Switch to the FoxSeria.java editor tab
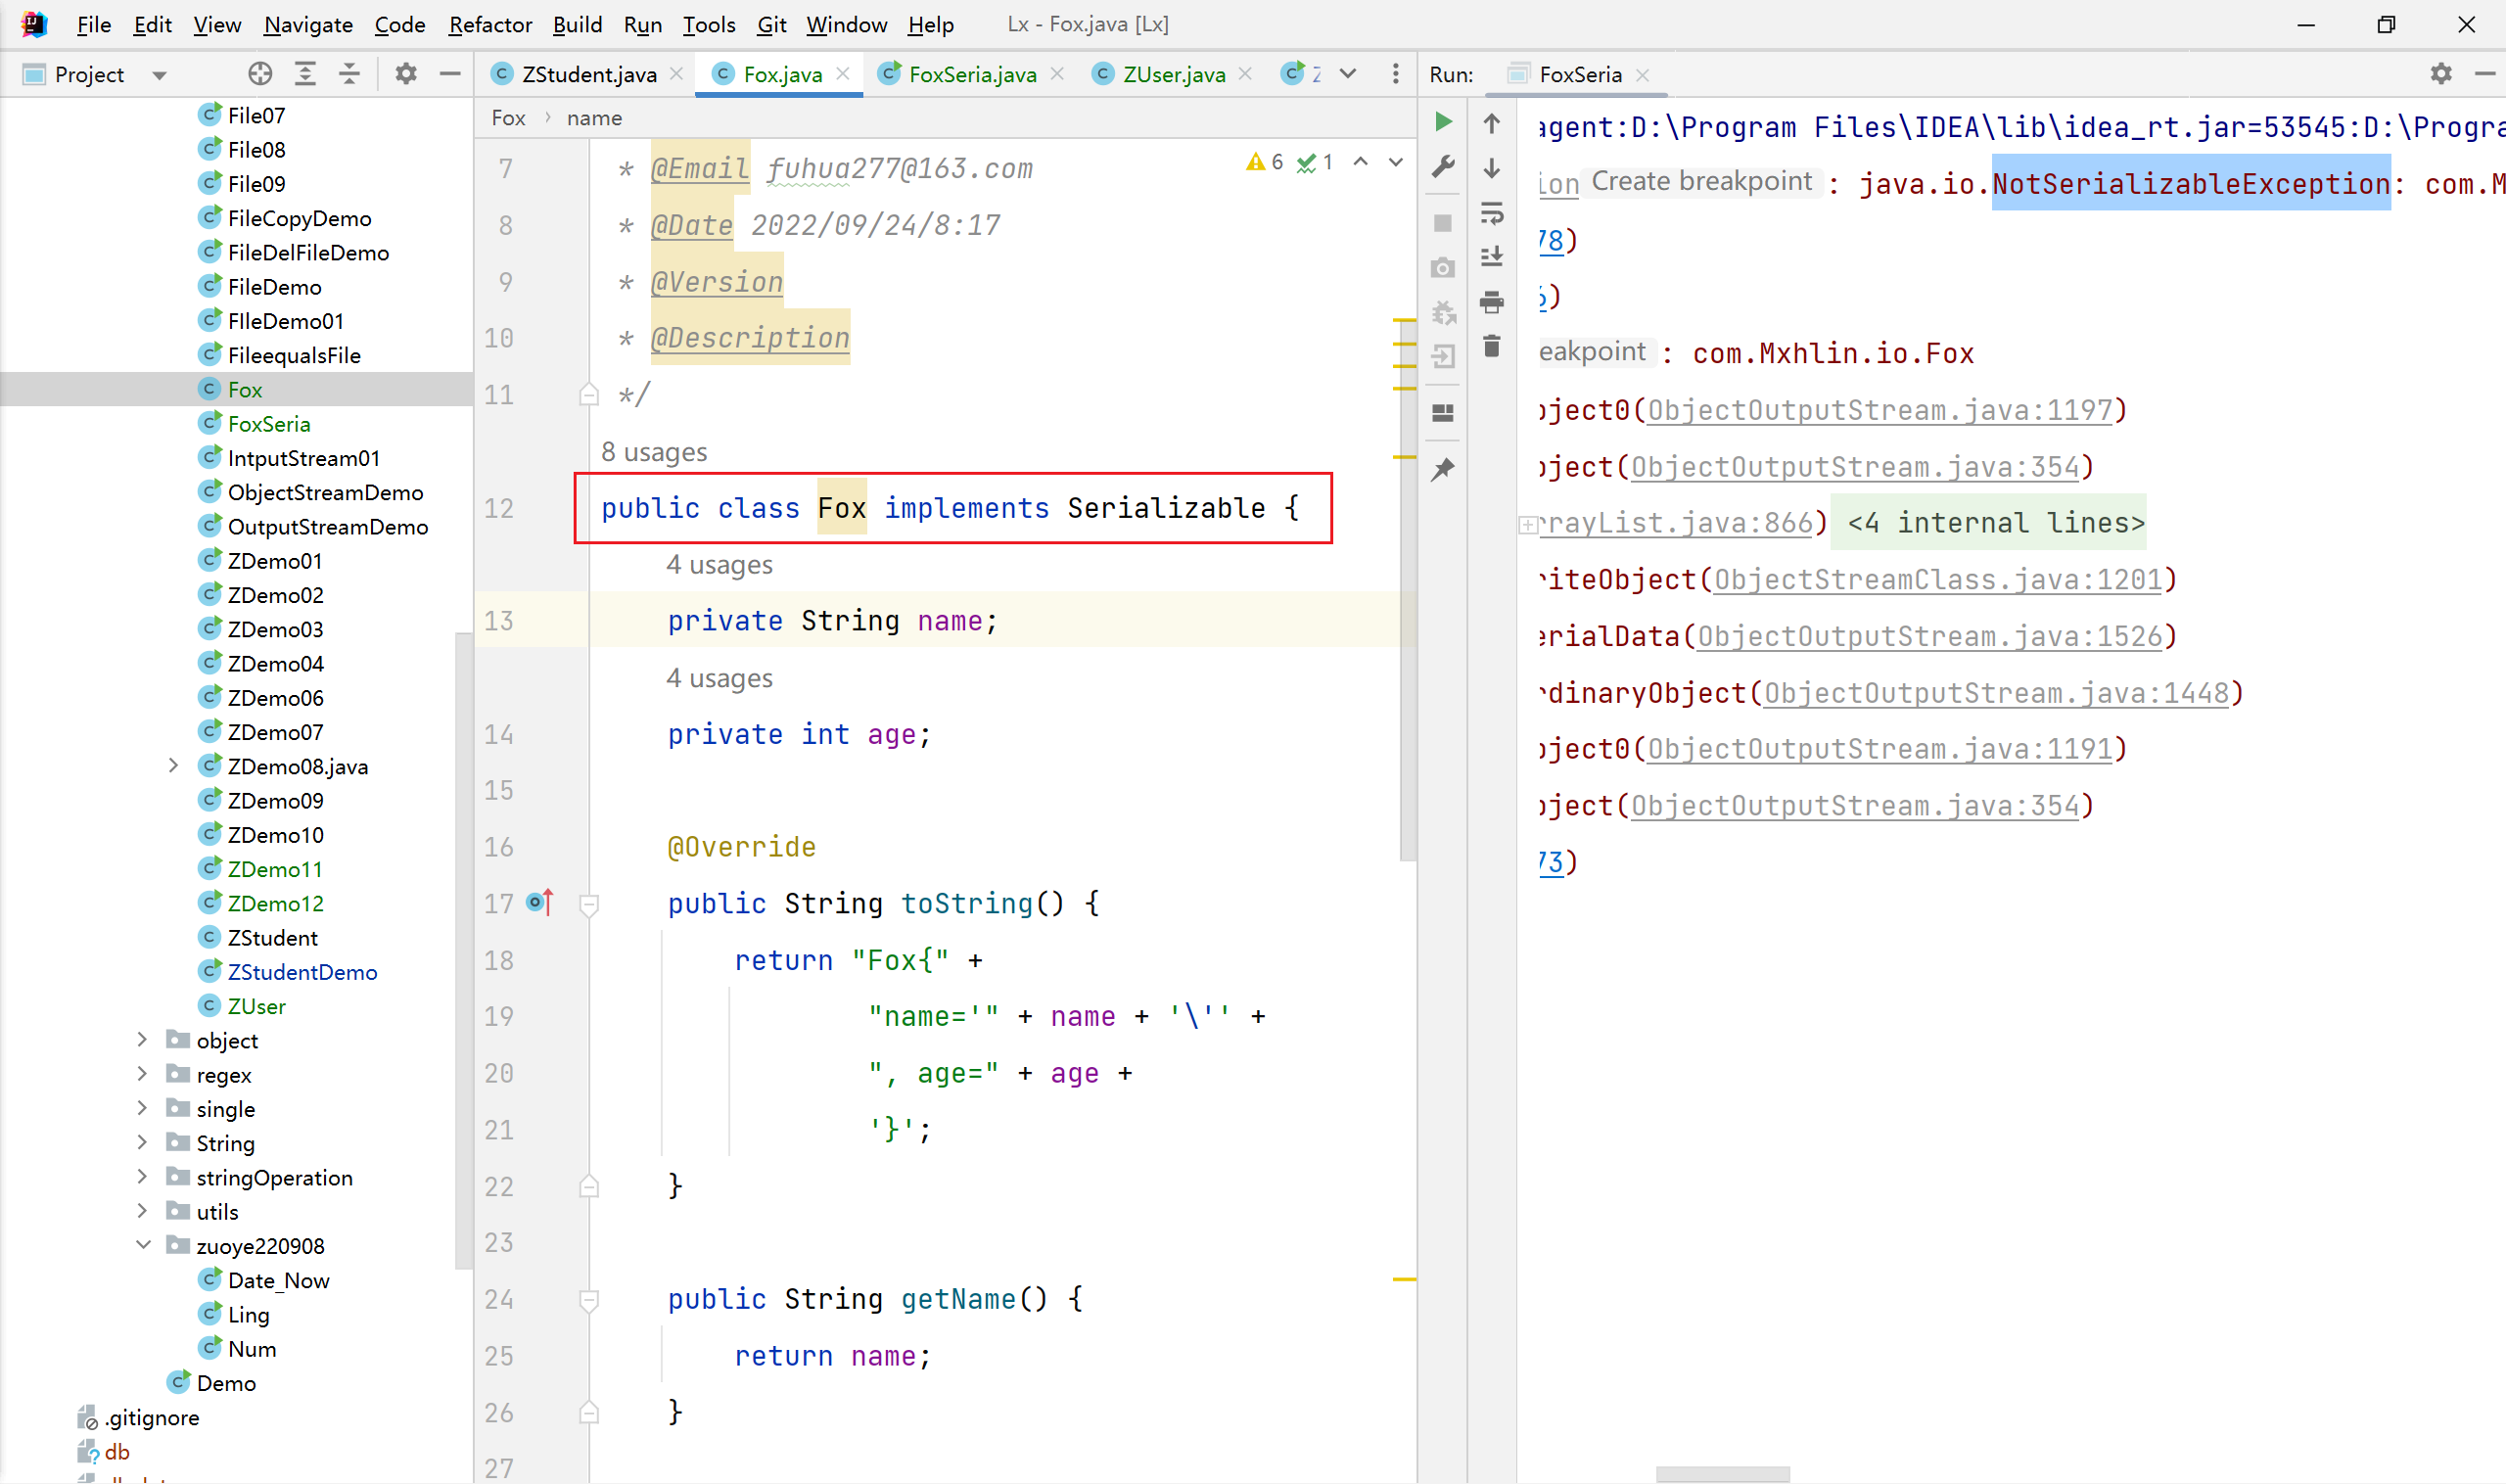Screen dimensions: 2506x1484 (x=971, y=74)
